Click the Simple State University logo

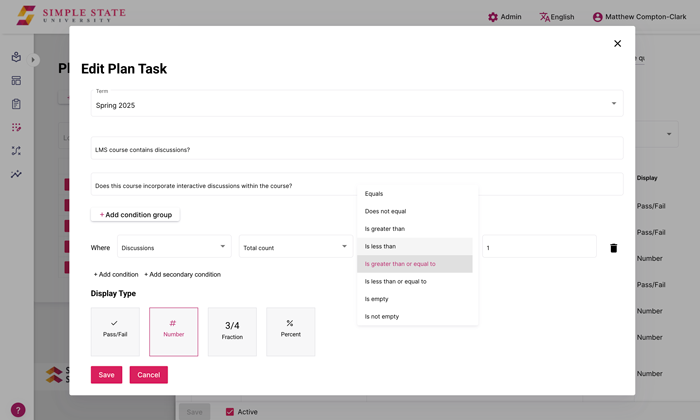(x=71, y=15)
